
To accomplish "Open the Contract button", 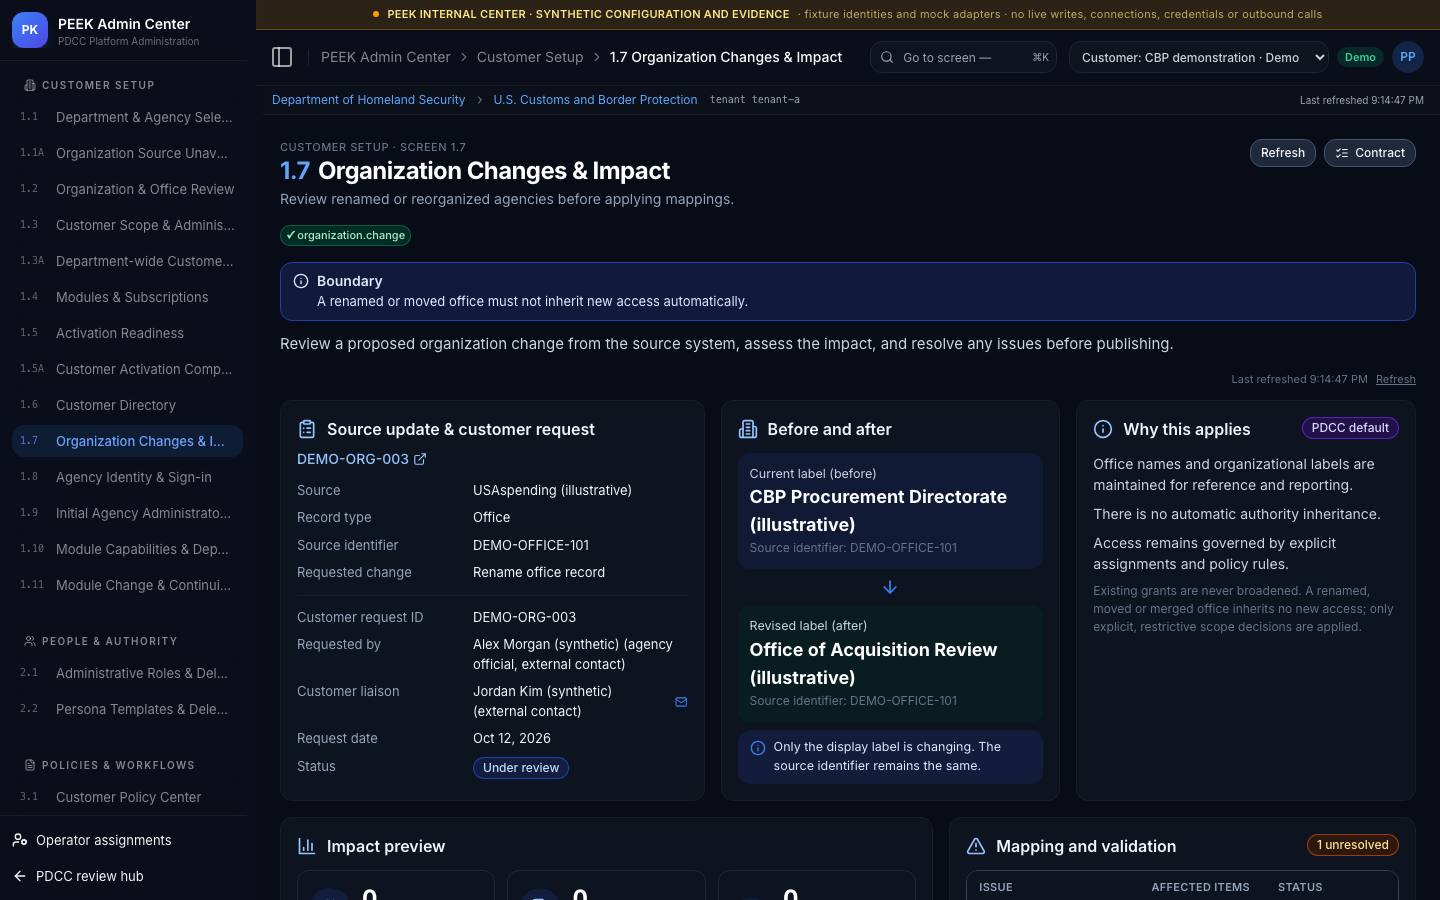I will point(1369,153).
